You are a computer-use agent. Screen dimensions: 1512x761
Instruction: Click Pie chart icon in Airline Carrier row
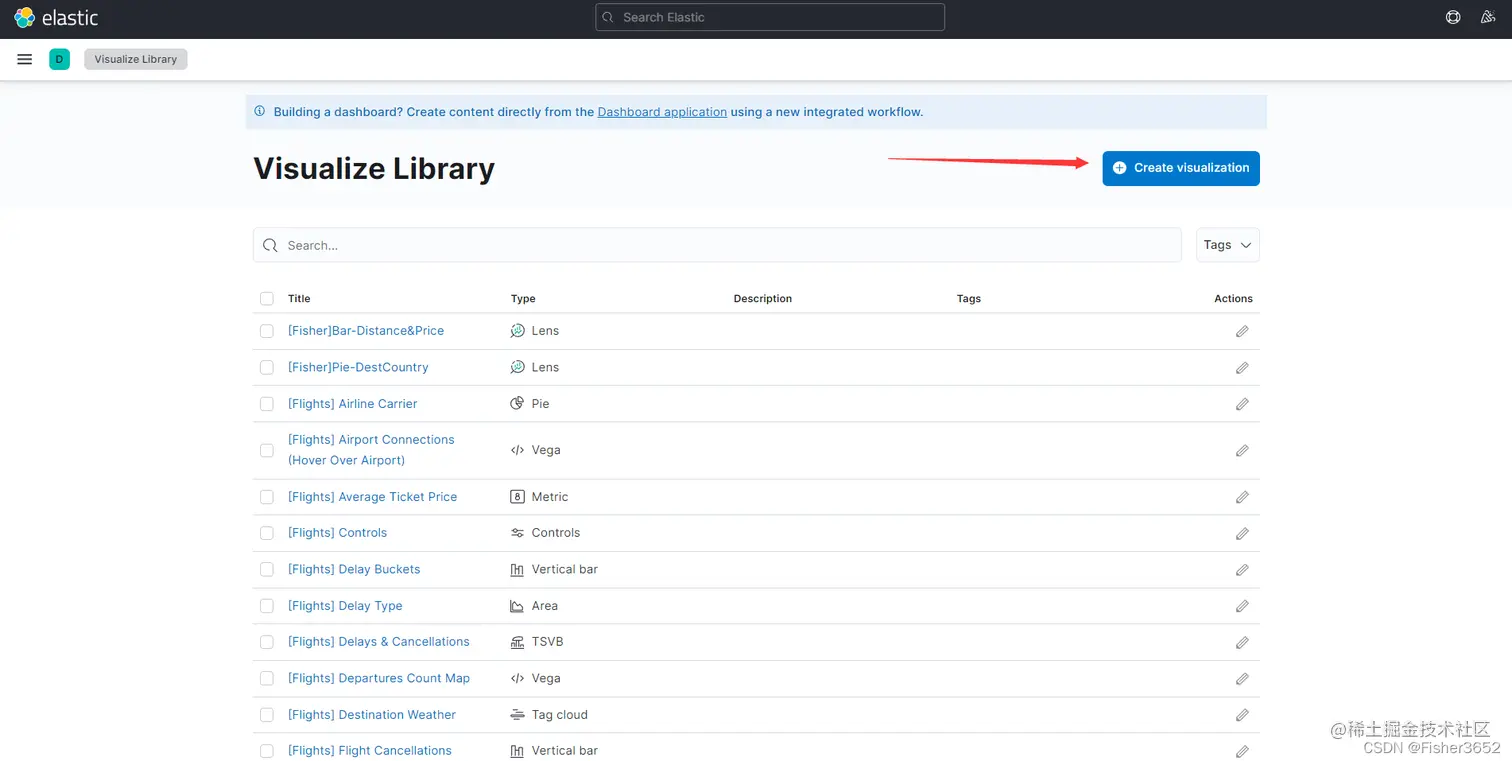(x=517, y=404)
